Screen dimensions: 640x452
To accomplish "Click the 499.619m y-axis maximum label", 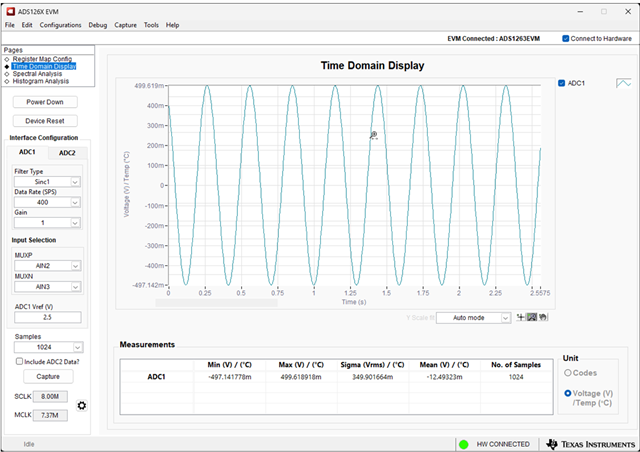I will (149, 86).
